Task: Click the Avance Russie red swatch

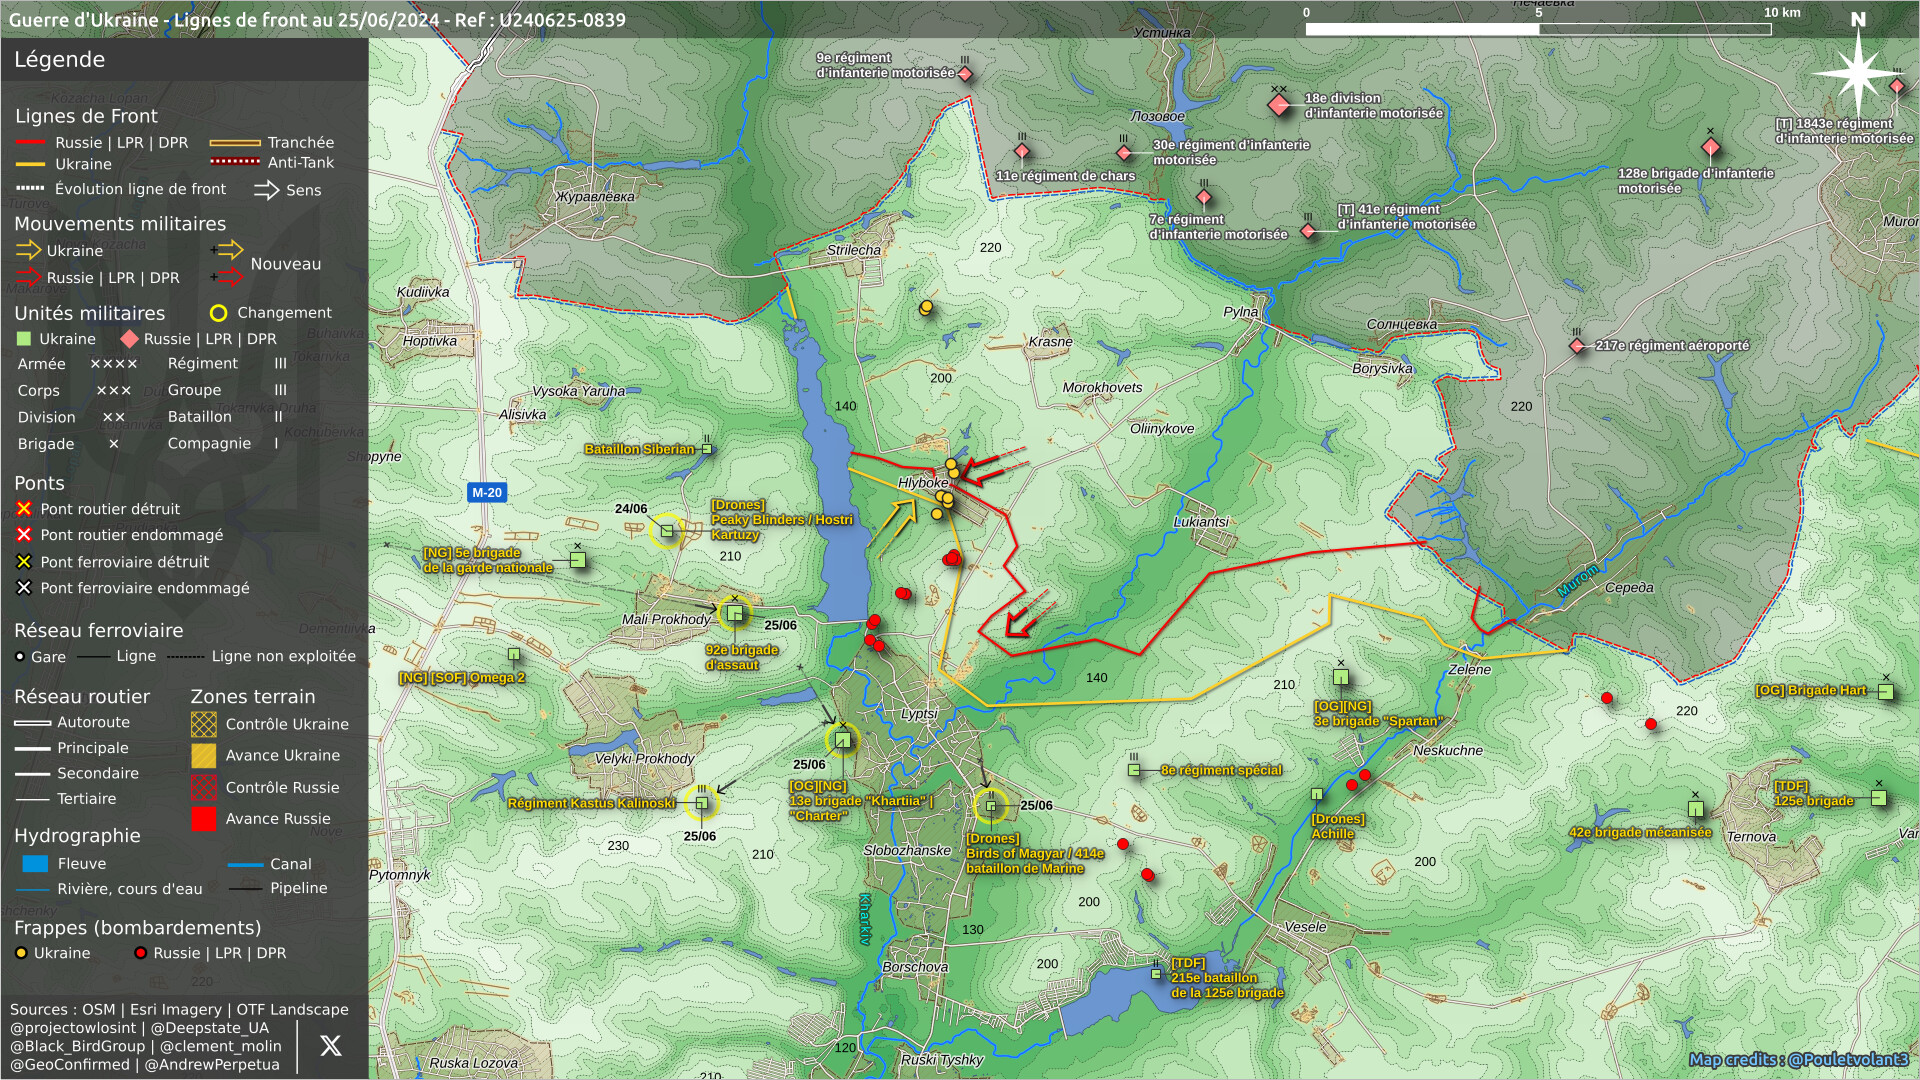Action: point(204,819)
